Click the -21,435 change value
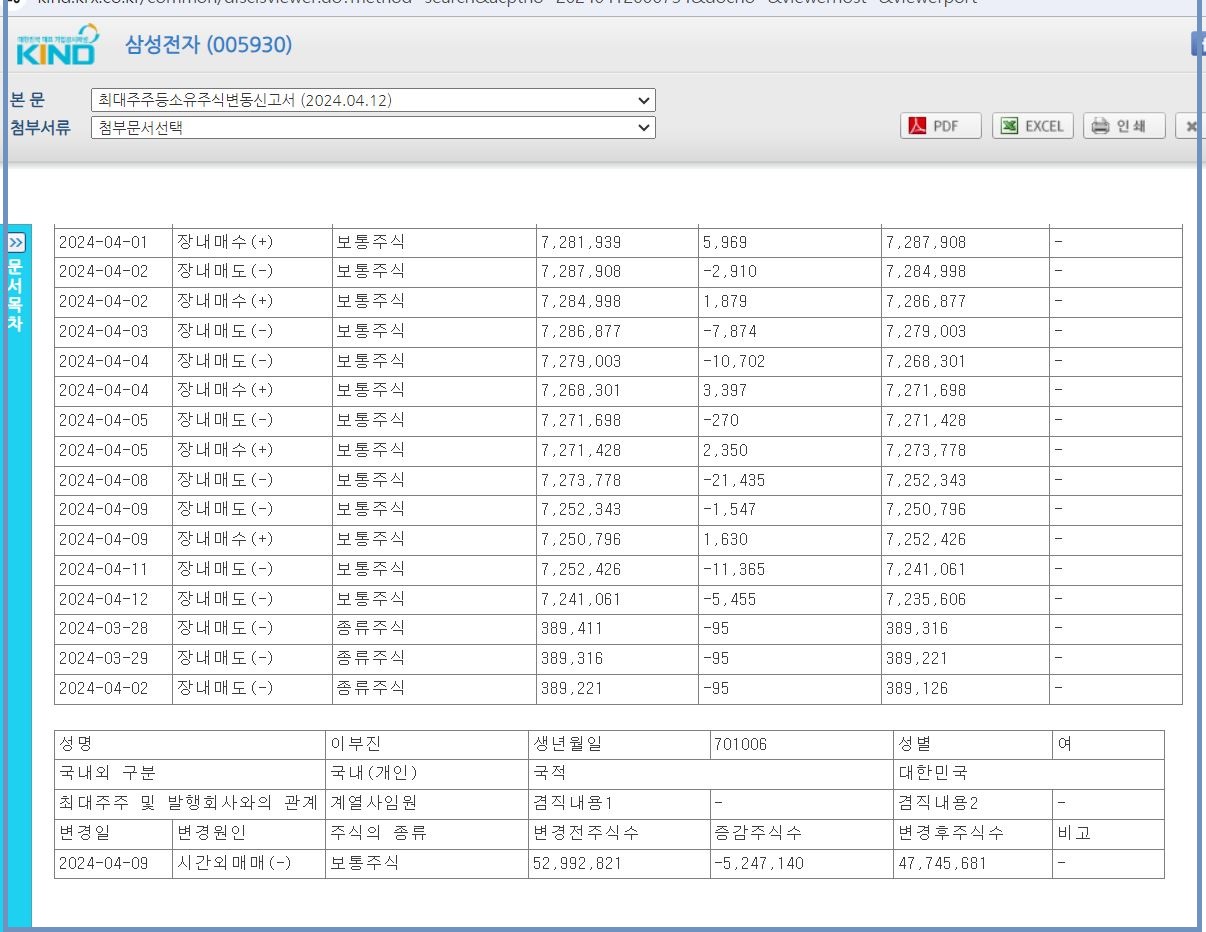1206x932 pixels. [734, 480]
